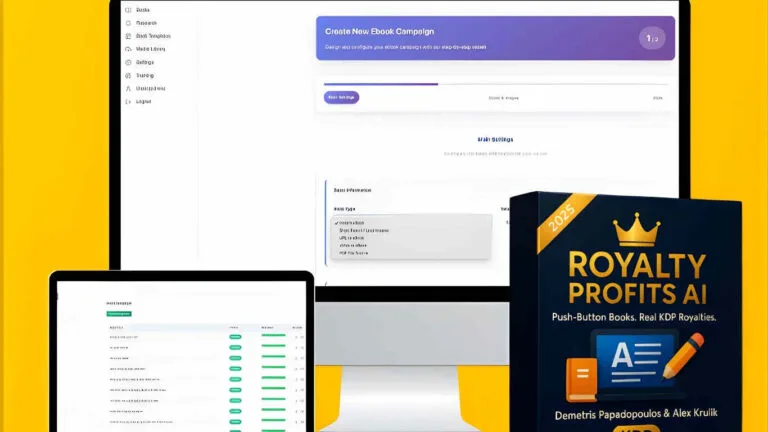This screenshot has height=432, width=768.
Task: Select the PDF File Source option
Action: [354, 253]
